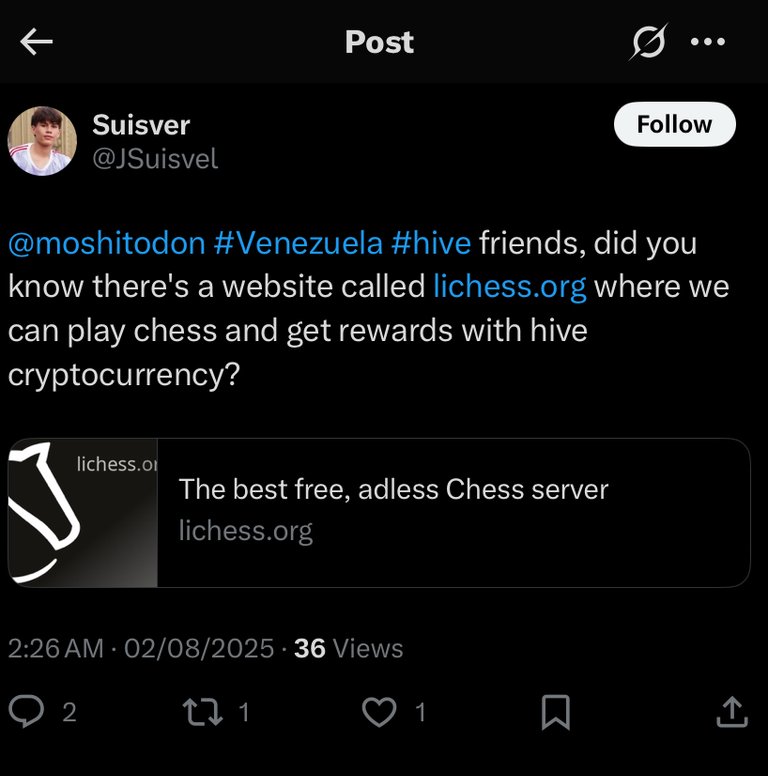Image resolution: width=768 pixels, height=776 pixels.
Task: Open the three-dot more options menu
Action: (708, 42)
